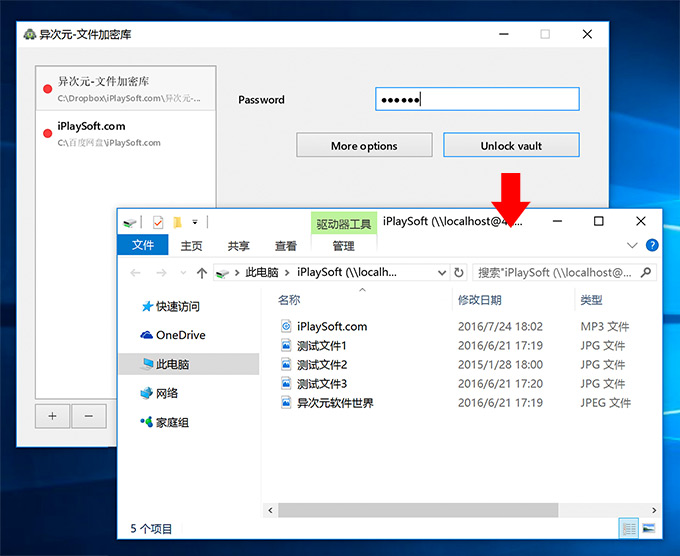Switch to the 主页 ribbon tab
This screenshot has height=556, width=680.
point(191,246)
